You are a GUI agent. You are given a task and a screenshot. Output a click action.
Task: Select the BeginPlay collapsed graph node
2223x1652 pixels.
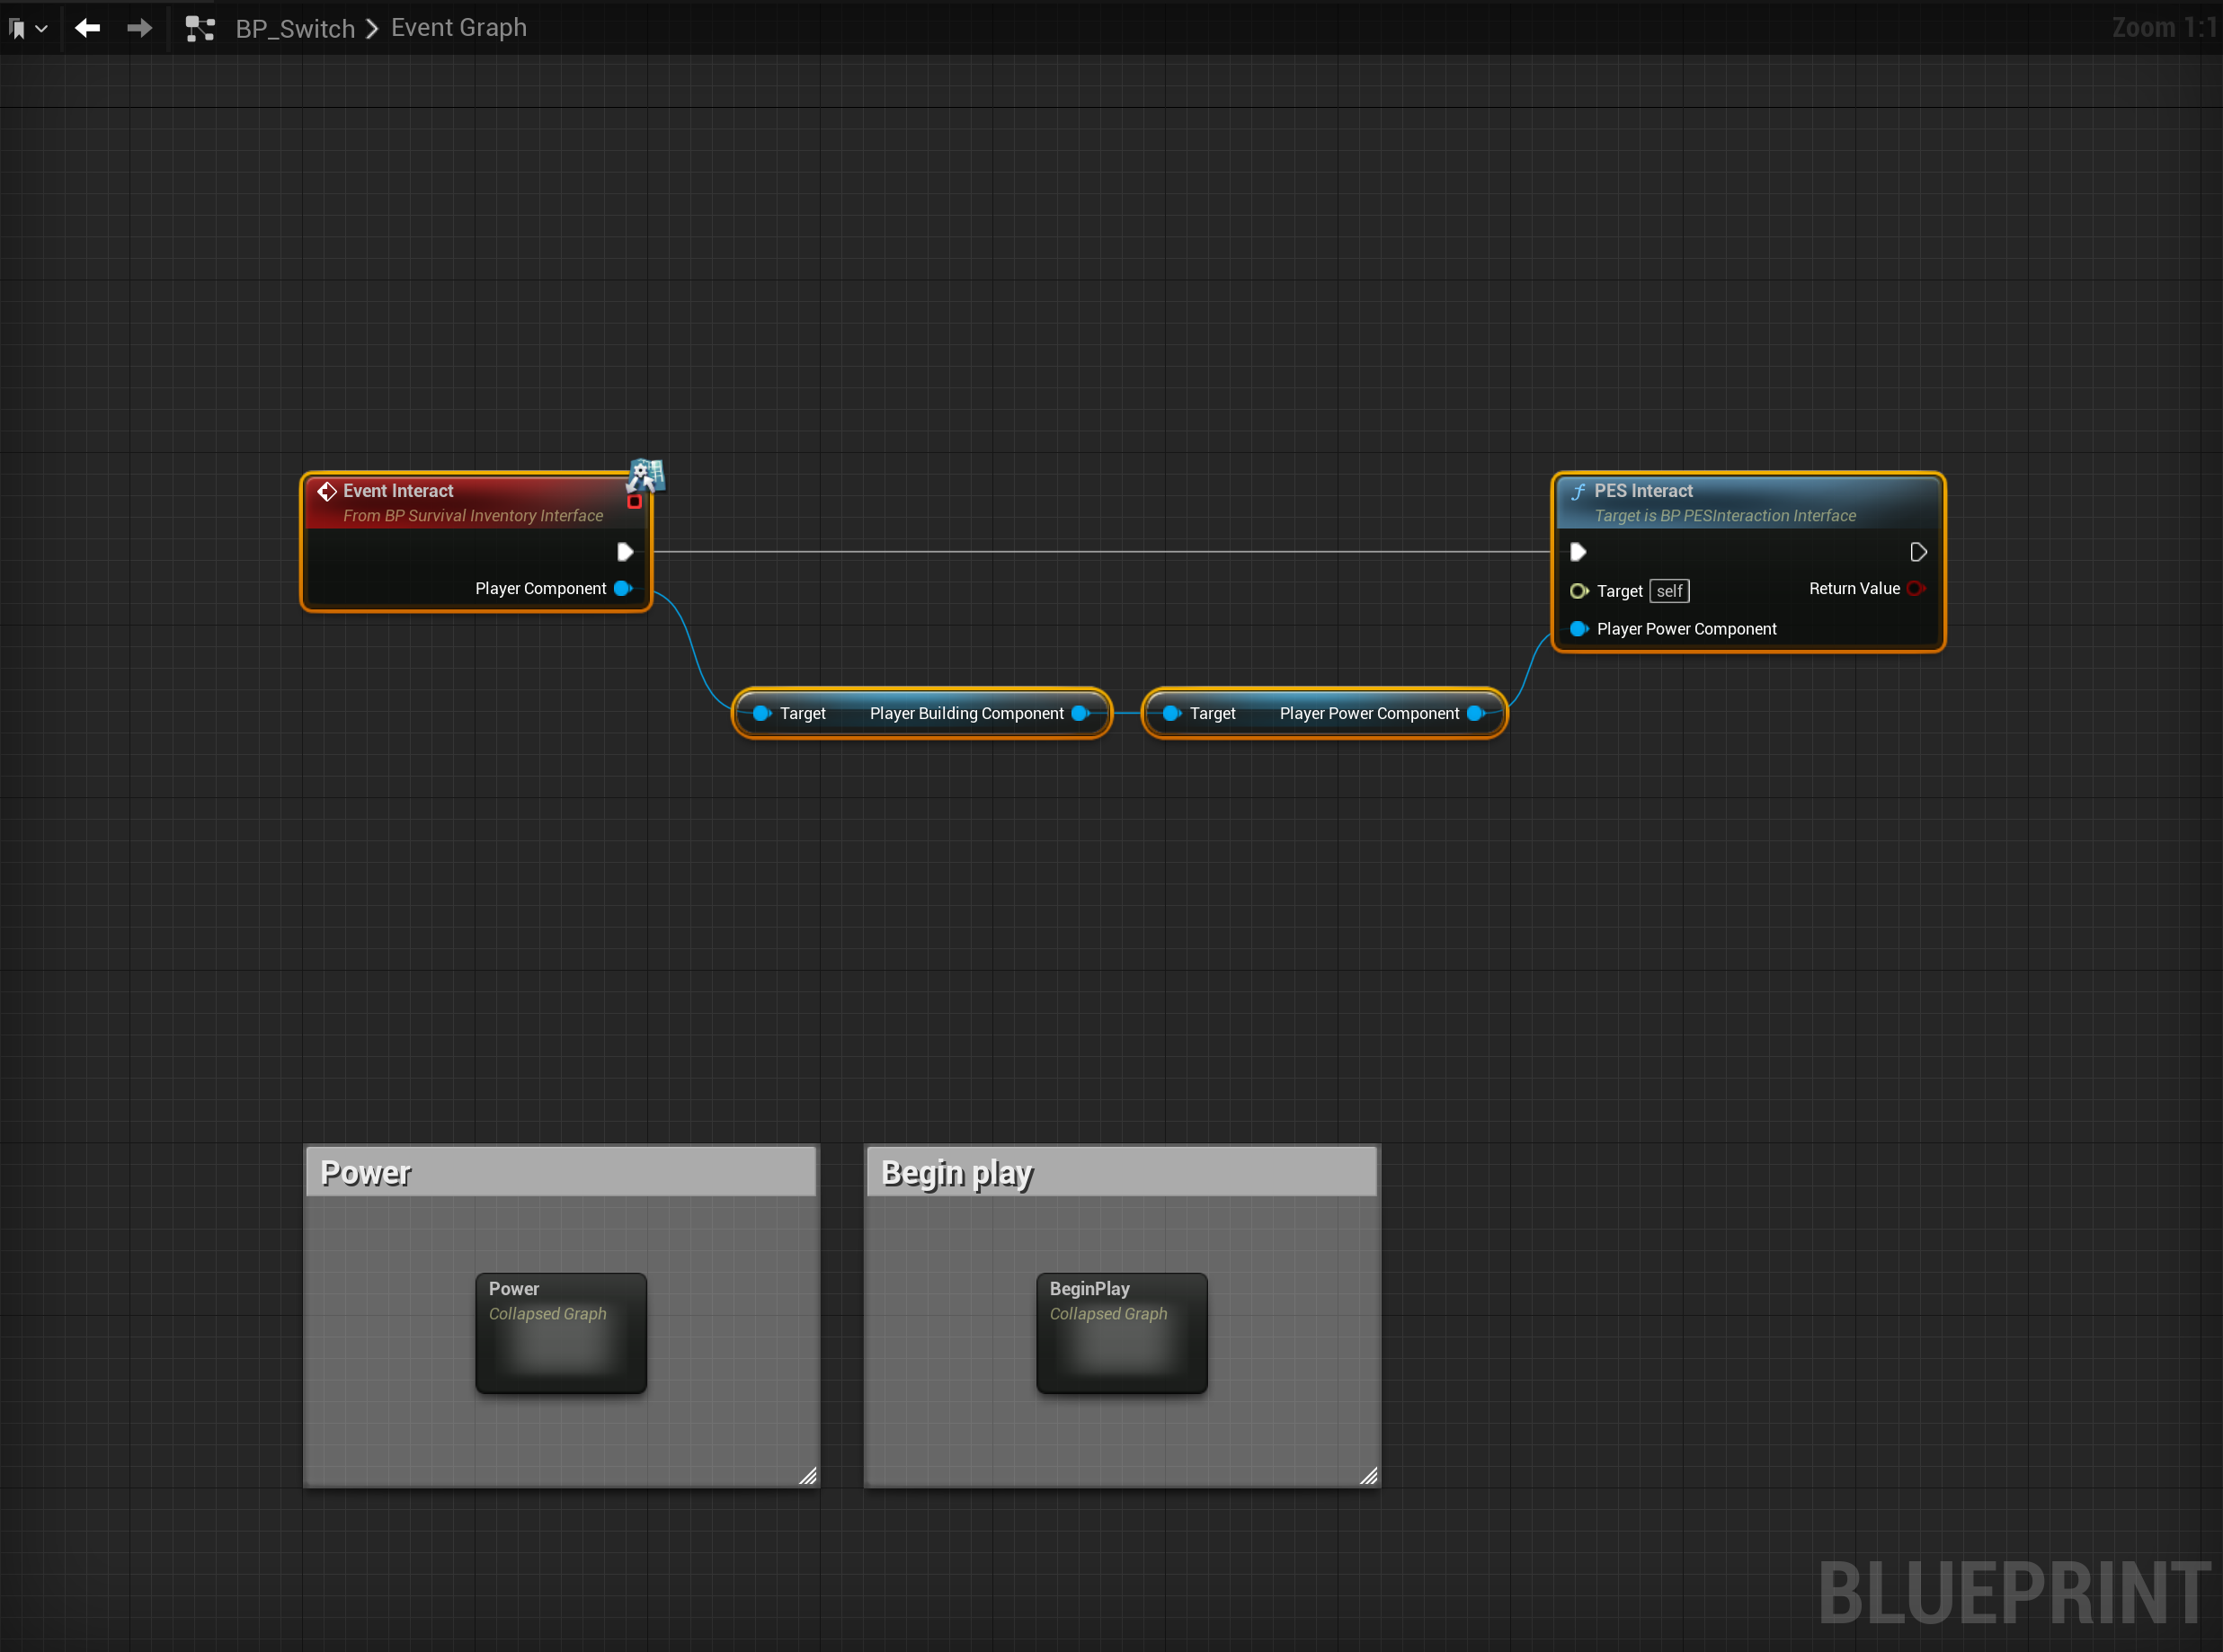[1121, 1333]
